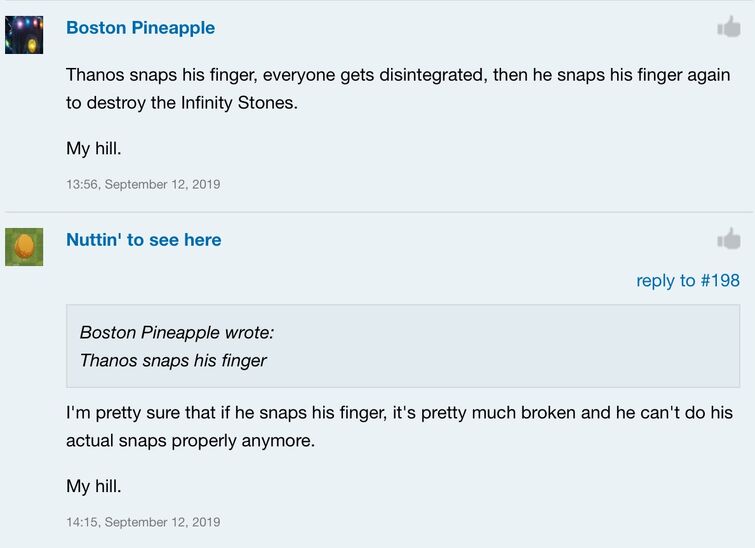Viewport: 755px width, 548px height.
Task: Visit the Boston Pineapple profile link
Action: [141, 28]
